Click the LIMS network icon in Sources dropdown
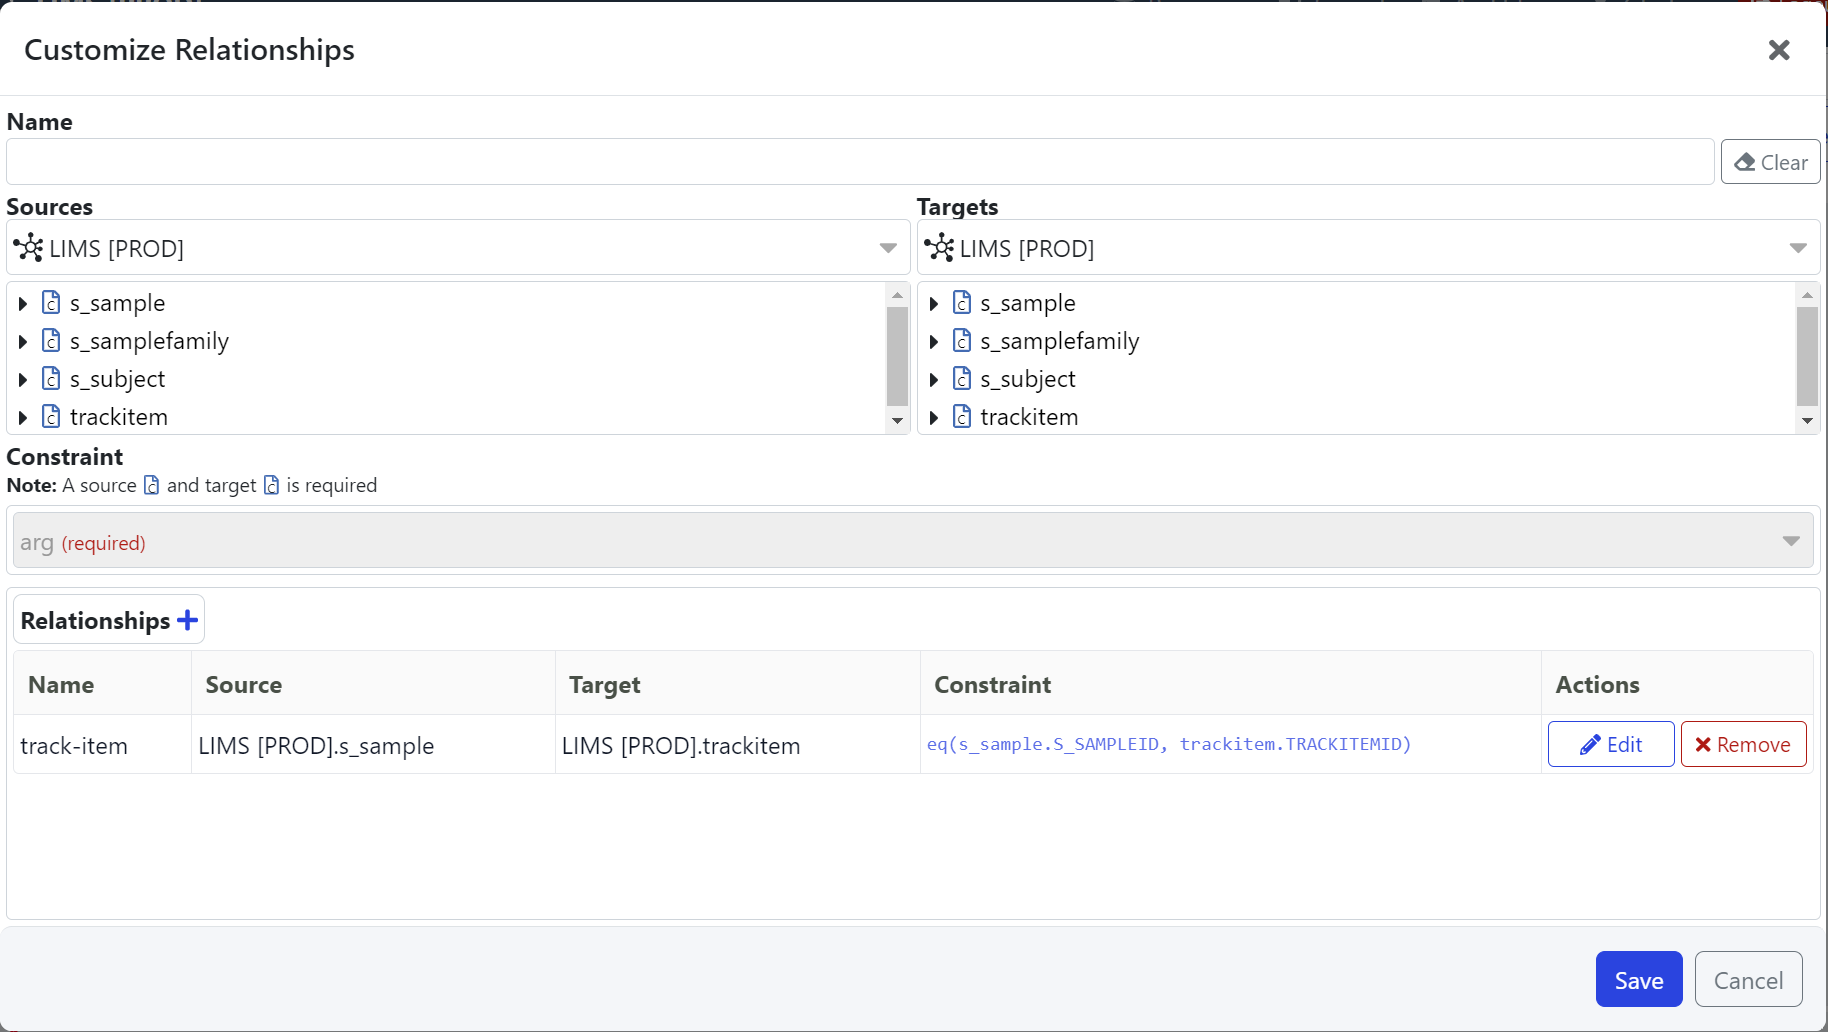This screenshot has height=1032, width=1828. (29, 247)
